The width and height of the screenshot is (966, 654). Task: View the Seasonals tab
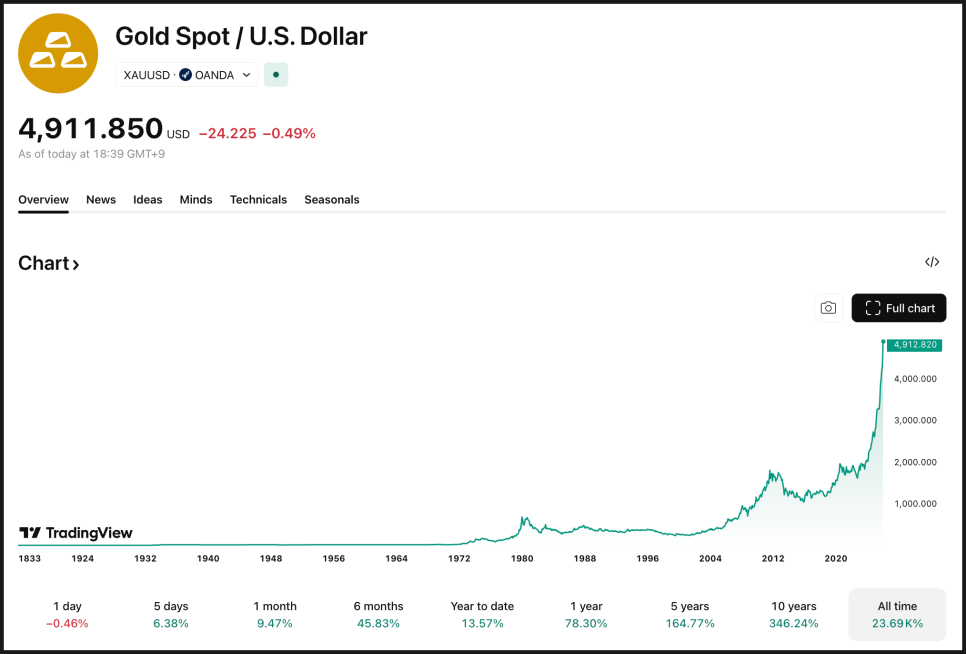[332, 200]
